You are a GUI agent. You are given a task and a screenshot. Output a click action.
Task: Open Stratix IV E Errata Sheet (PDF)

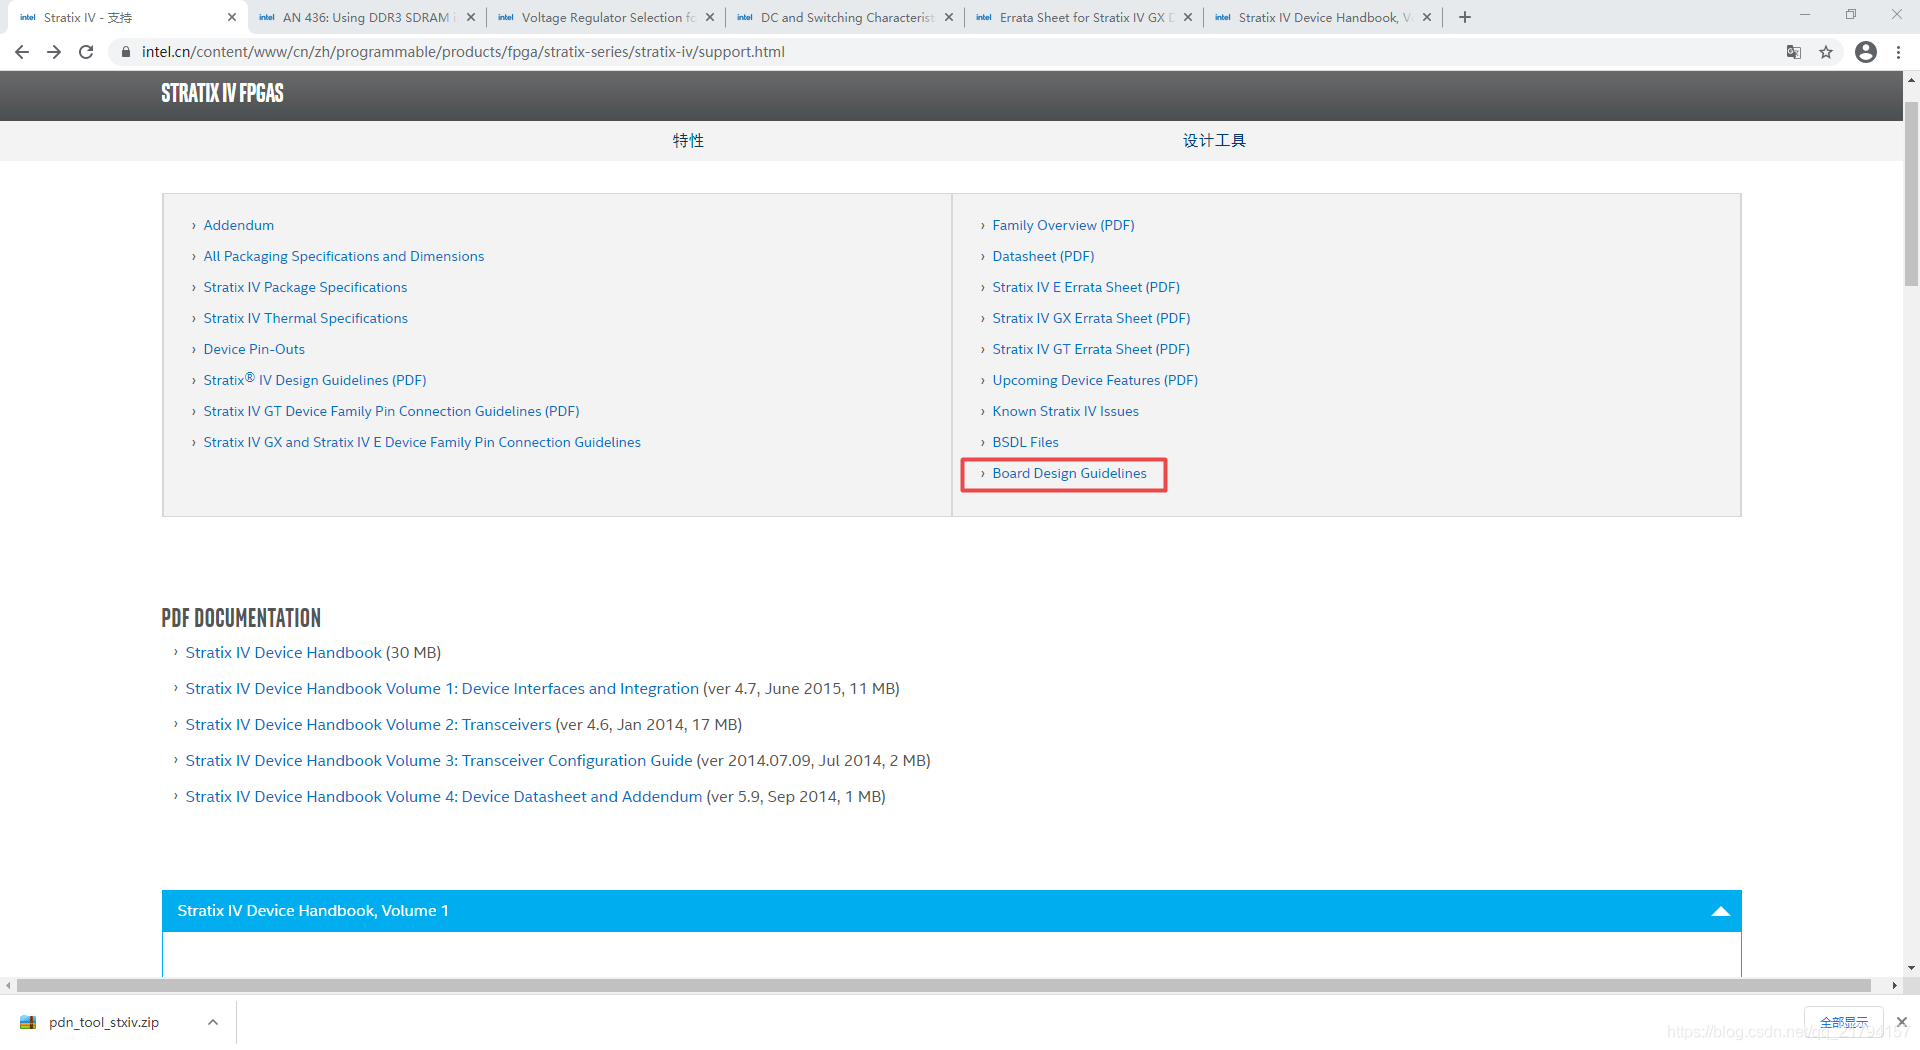tap(1086, 287)
